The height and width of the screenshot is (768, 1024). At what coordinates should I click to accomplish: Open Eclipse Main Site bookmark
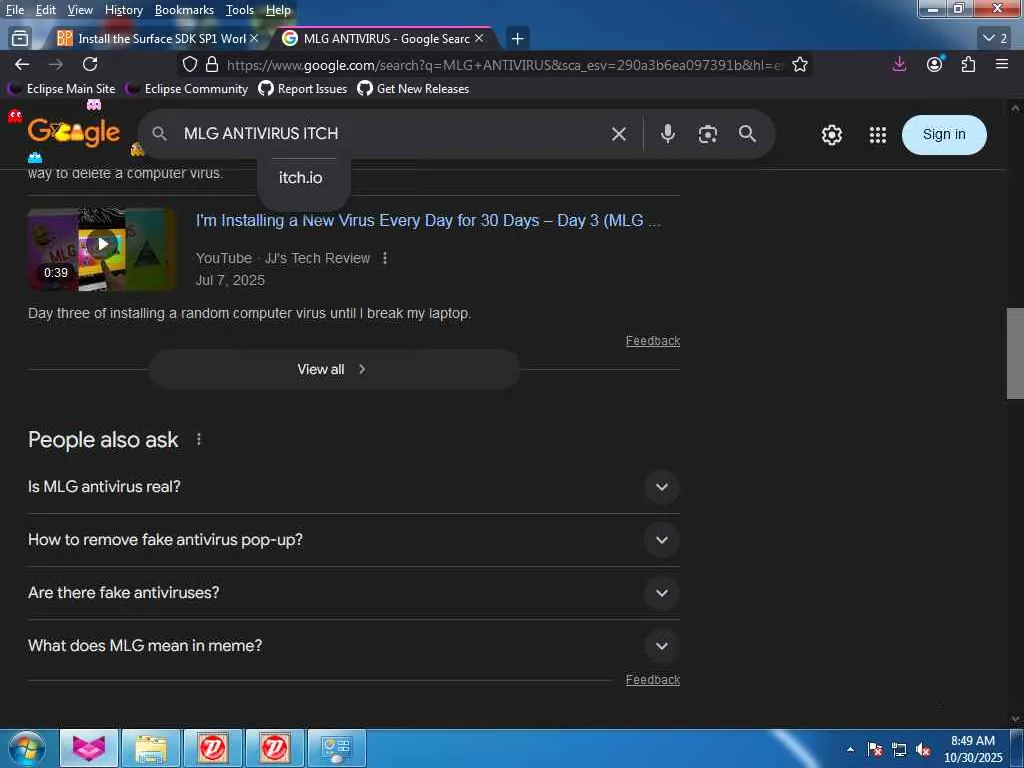pyautogui.click(x=61, y=89)
